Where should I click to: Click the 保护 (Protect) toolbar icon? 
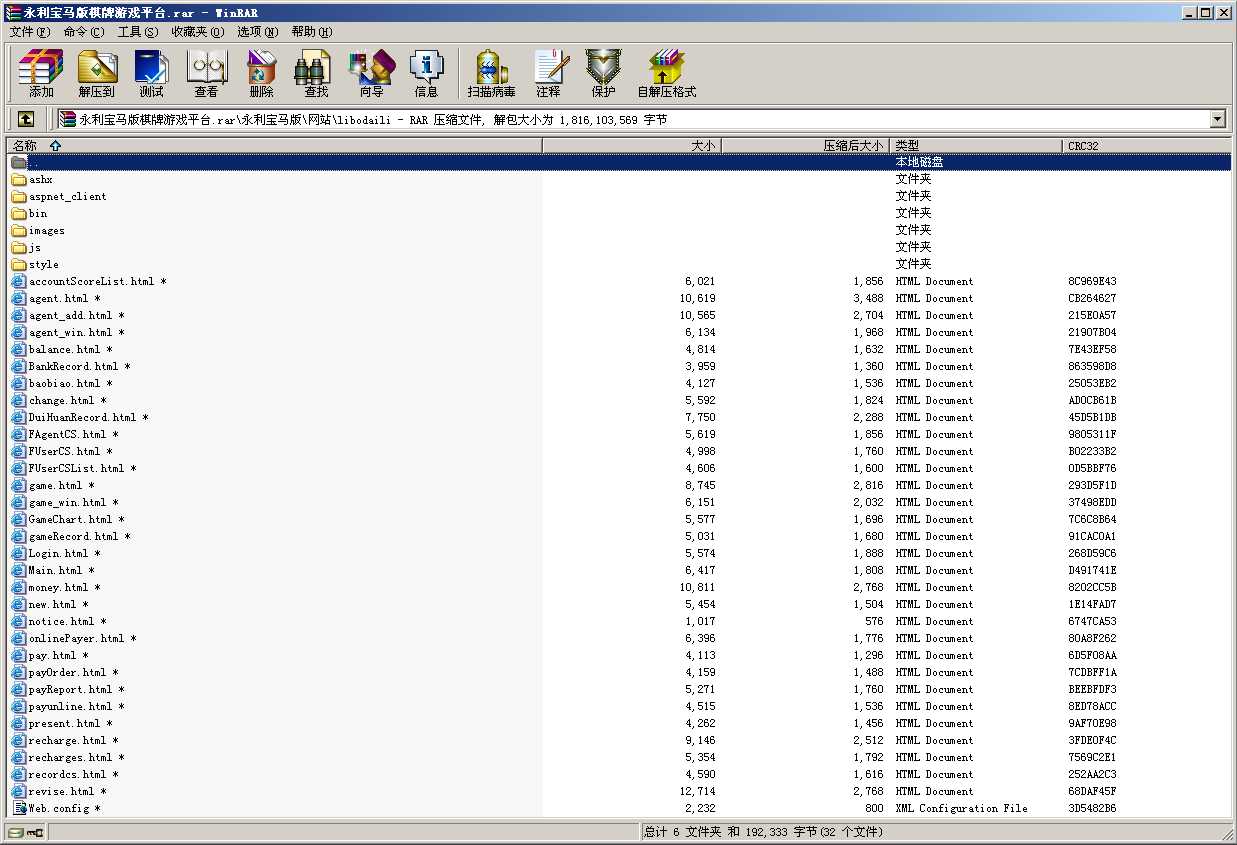603,73
